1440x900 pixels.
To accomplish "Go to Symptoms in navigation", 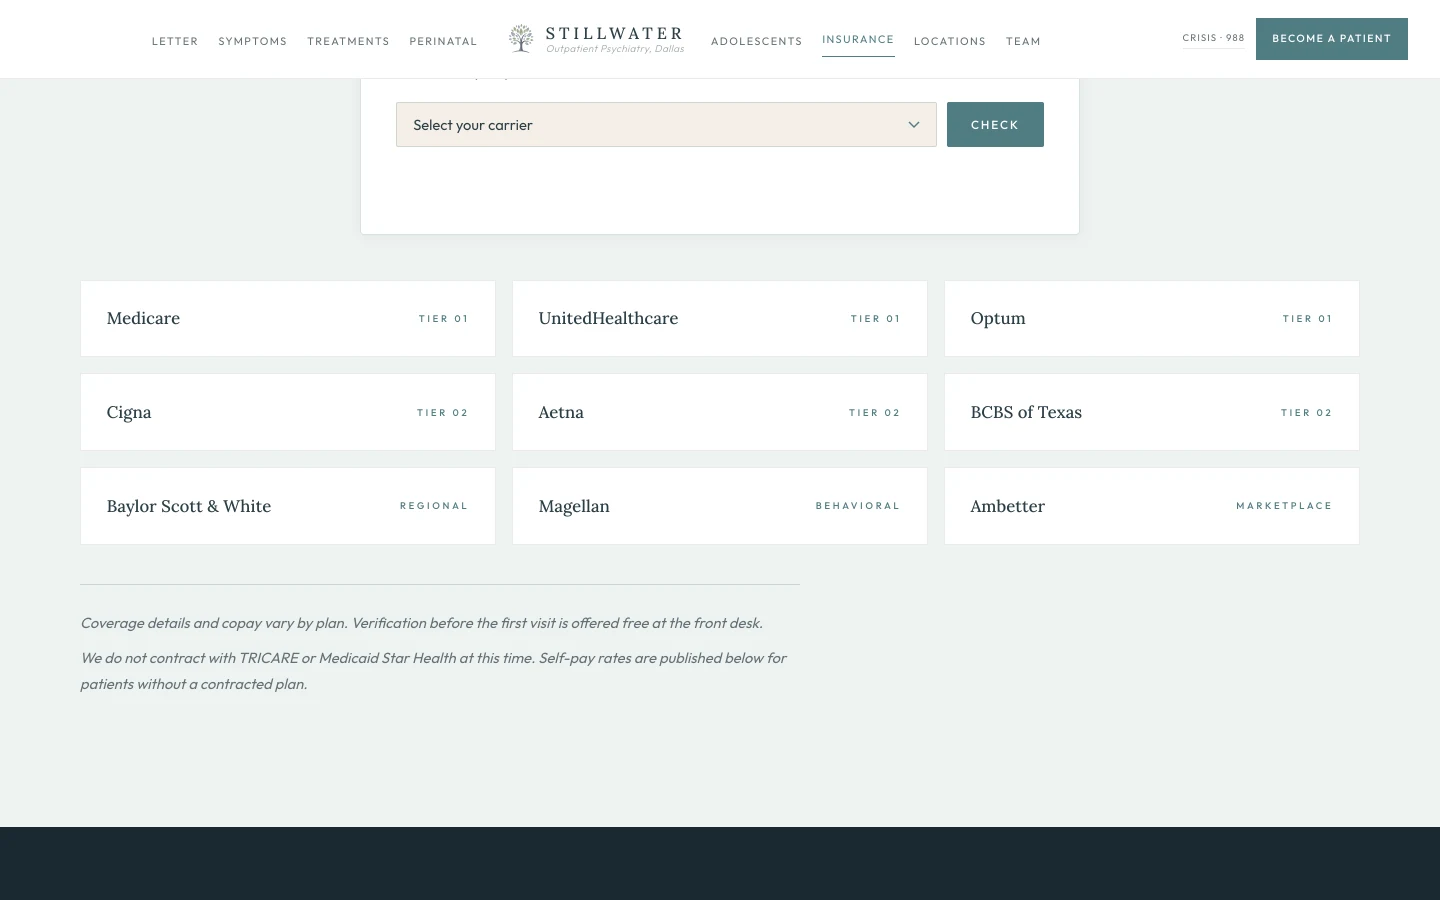I will [253, 41].
